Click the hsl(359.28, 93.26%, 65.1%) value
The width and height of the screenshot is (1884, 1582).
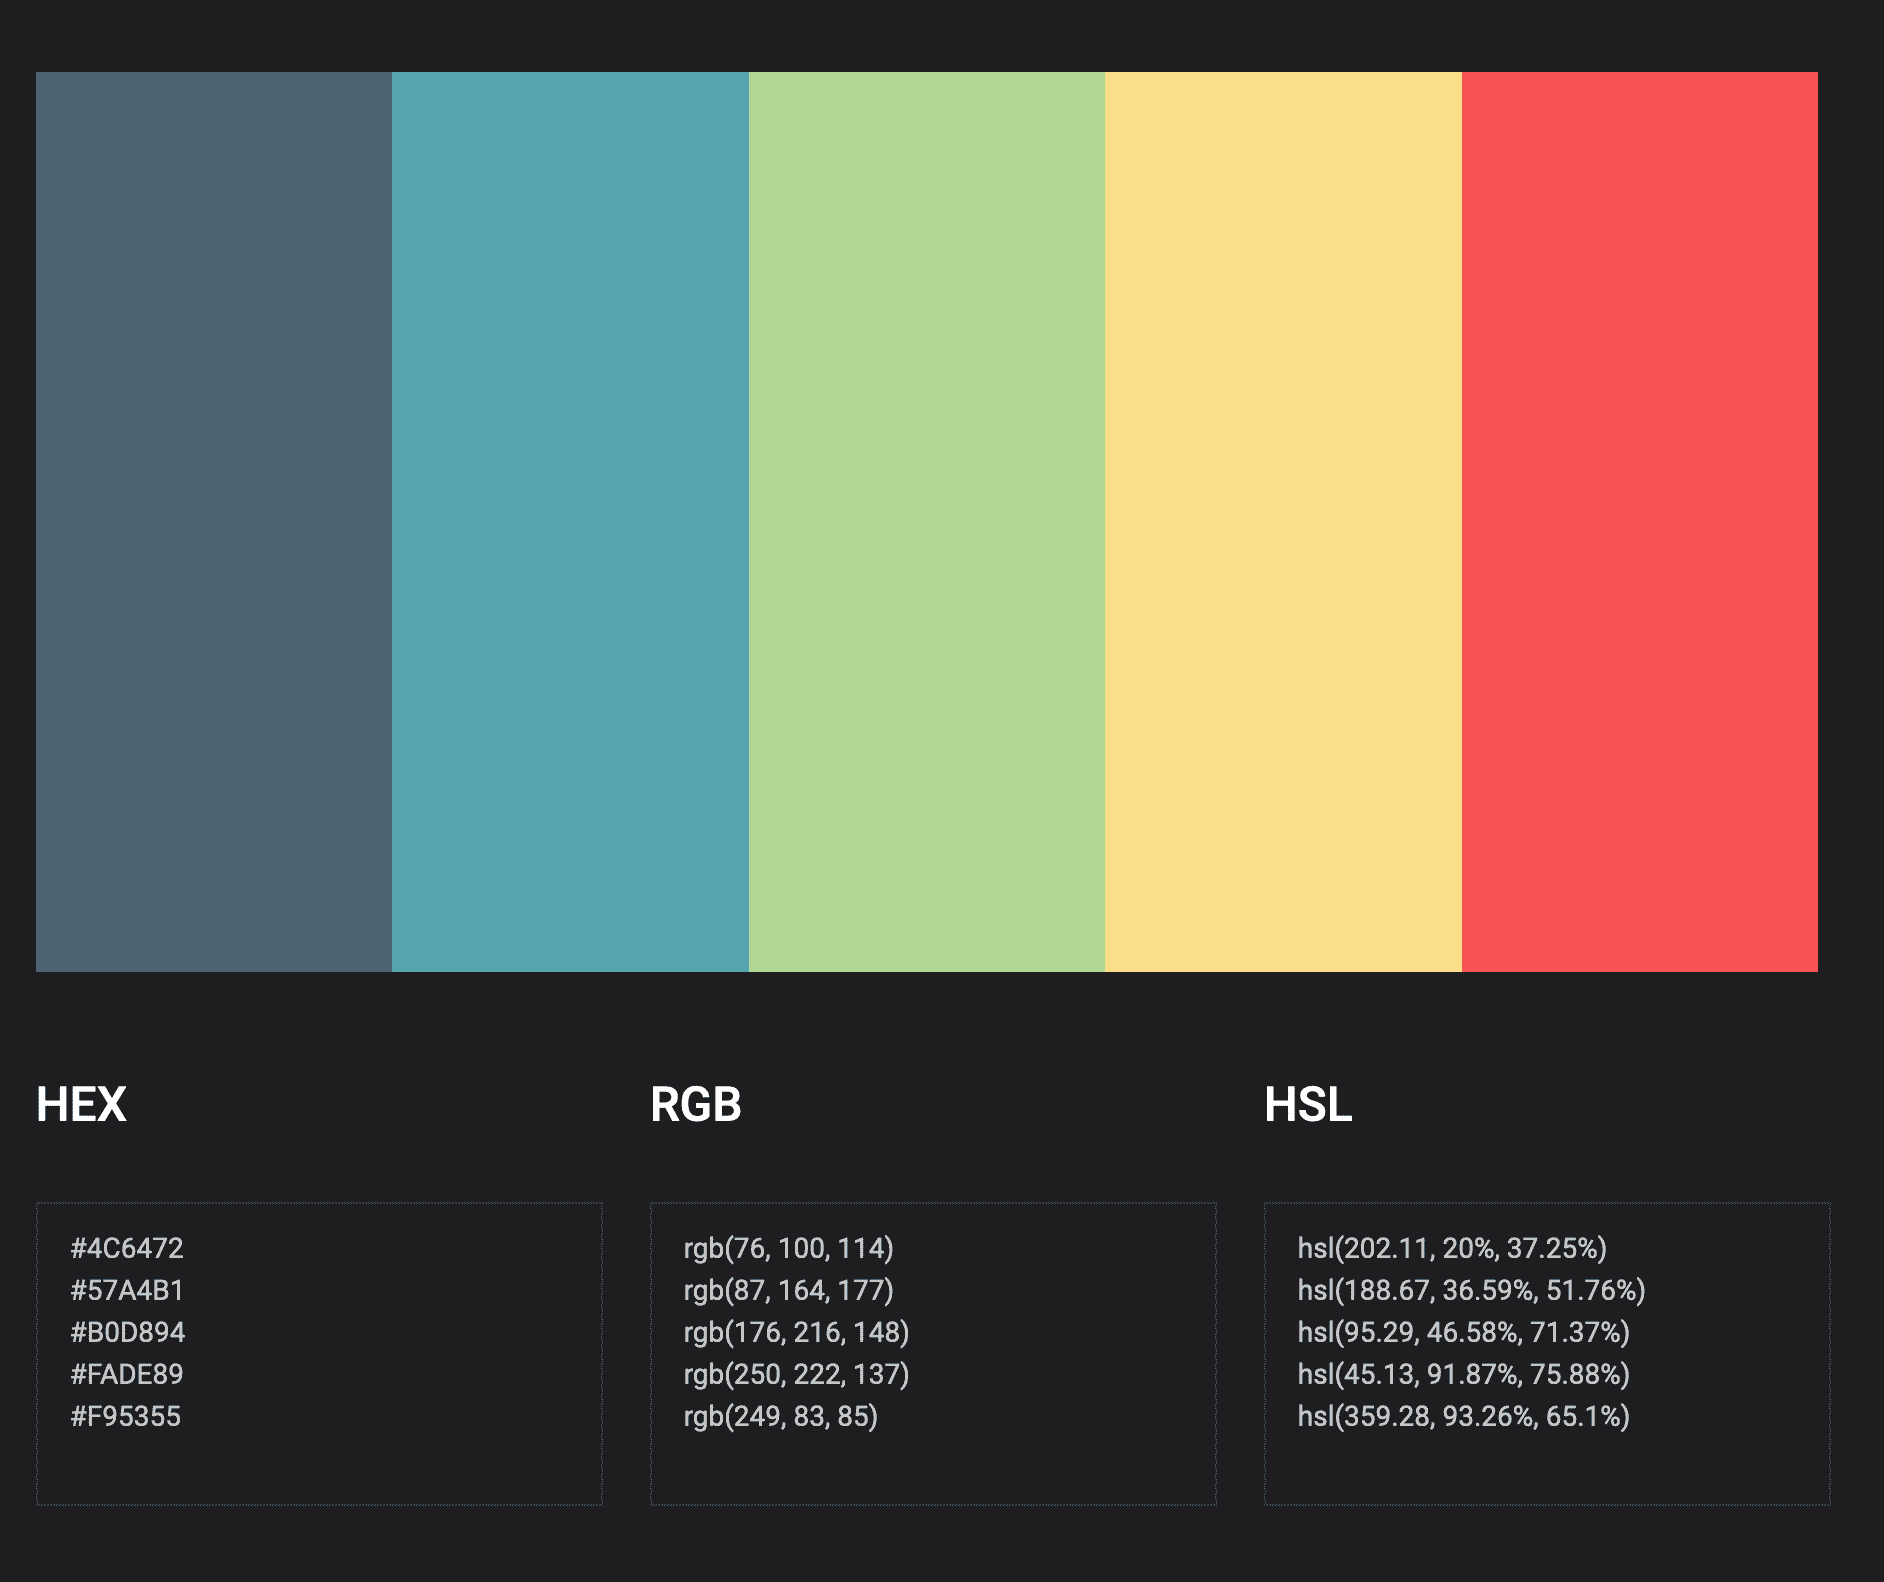point(1463,1416)
